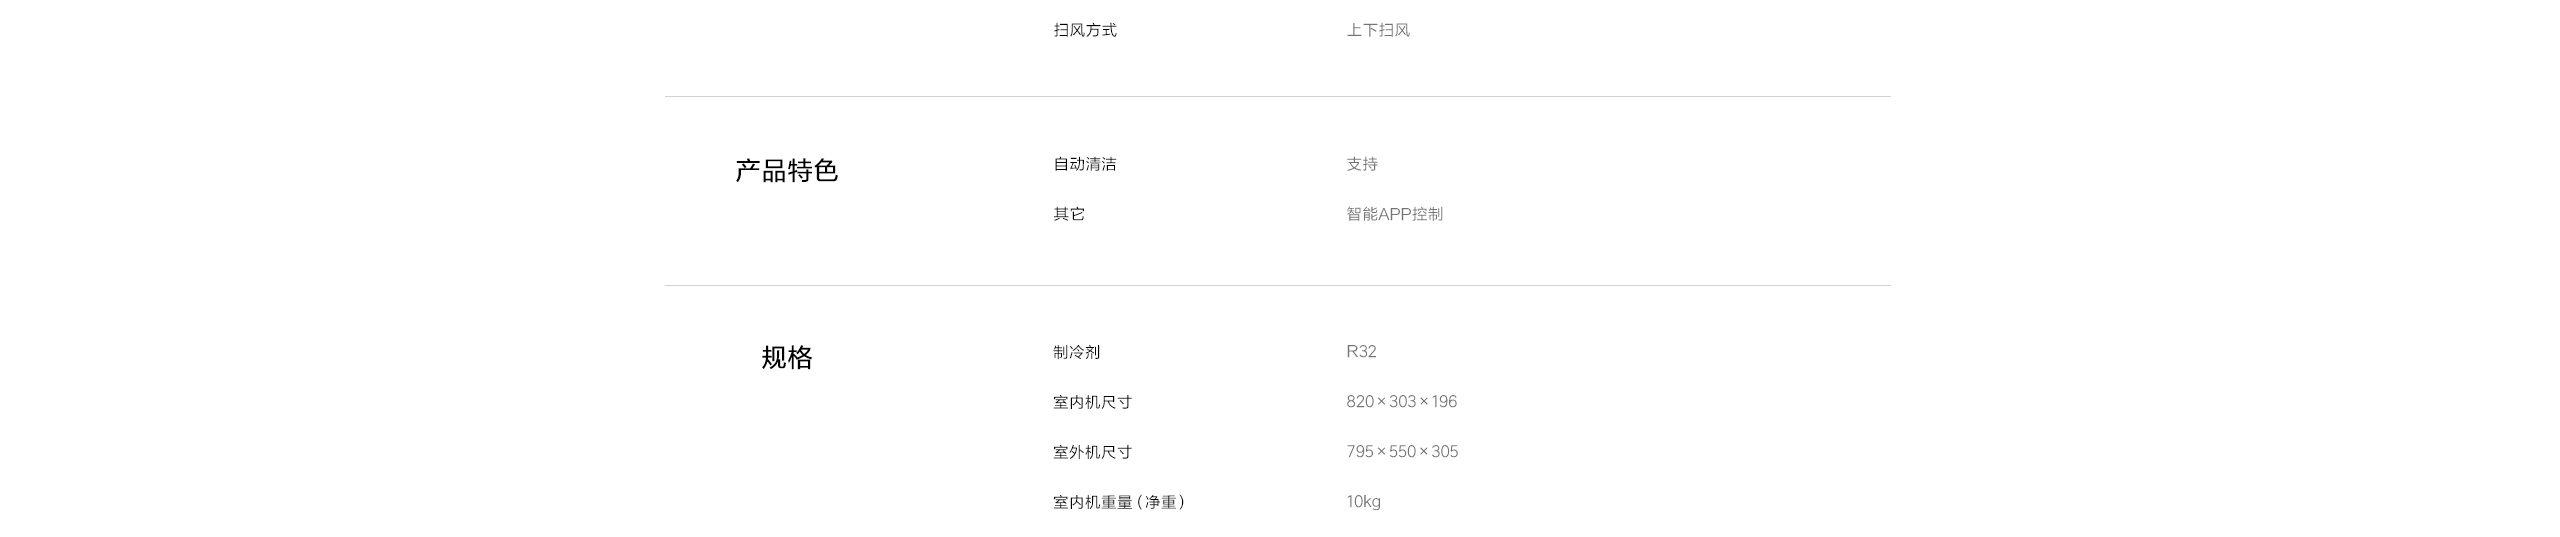
Task: Click the 产品特色 section heading
Action: click(x=786, y=171)
